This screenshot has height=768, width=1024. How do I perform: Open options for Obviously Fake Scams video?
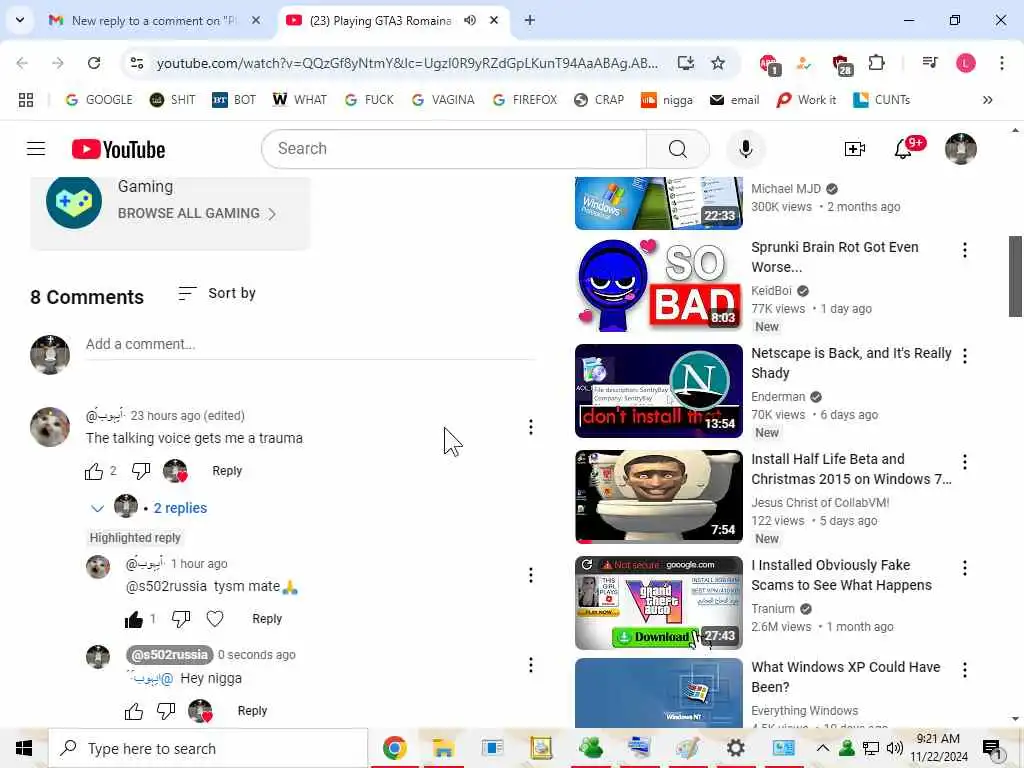pyautogui.click(x=965, y=568)
